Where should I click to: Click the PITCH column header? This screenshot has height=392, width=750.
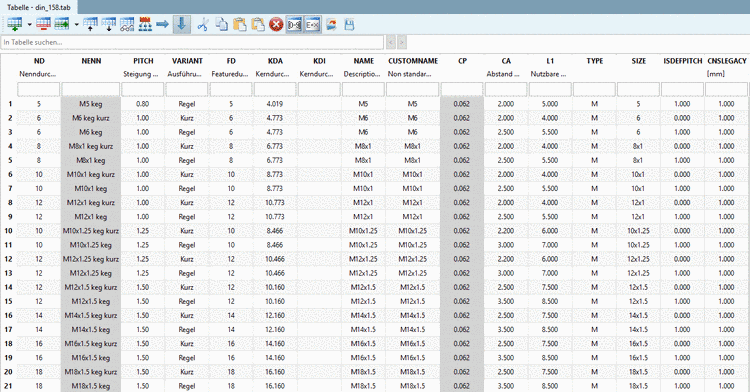tap(143, 61)
